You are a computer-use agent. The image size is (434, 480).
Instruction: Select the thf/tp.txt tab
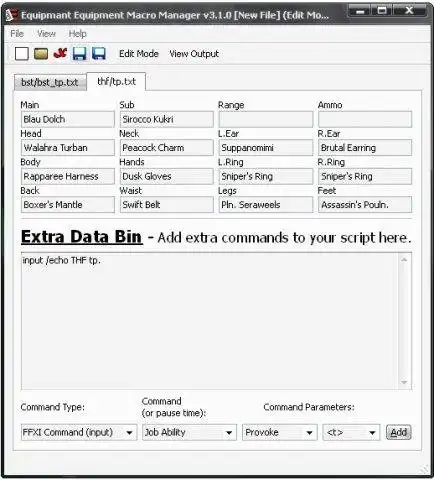click(116, 81)
